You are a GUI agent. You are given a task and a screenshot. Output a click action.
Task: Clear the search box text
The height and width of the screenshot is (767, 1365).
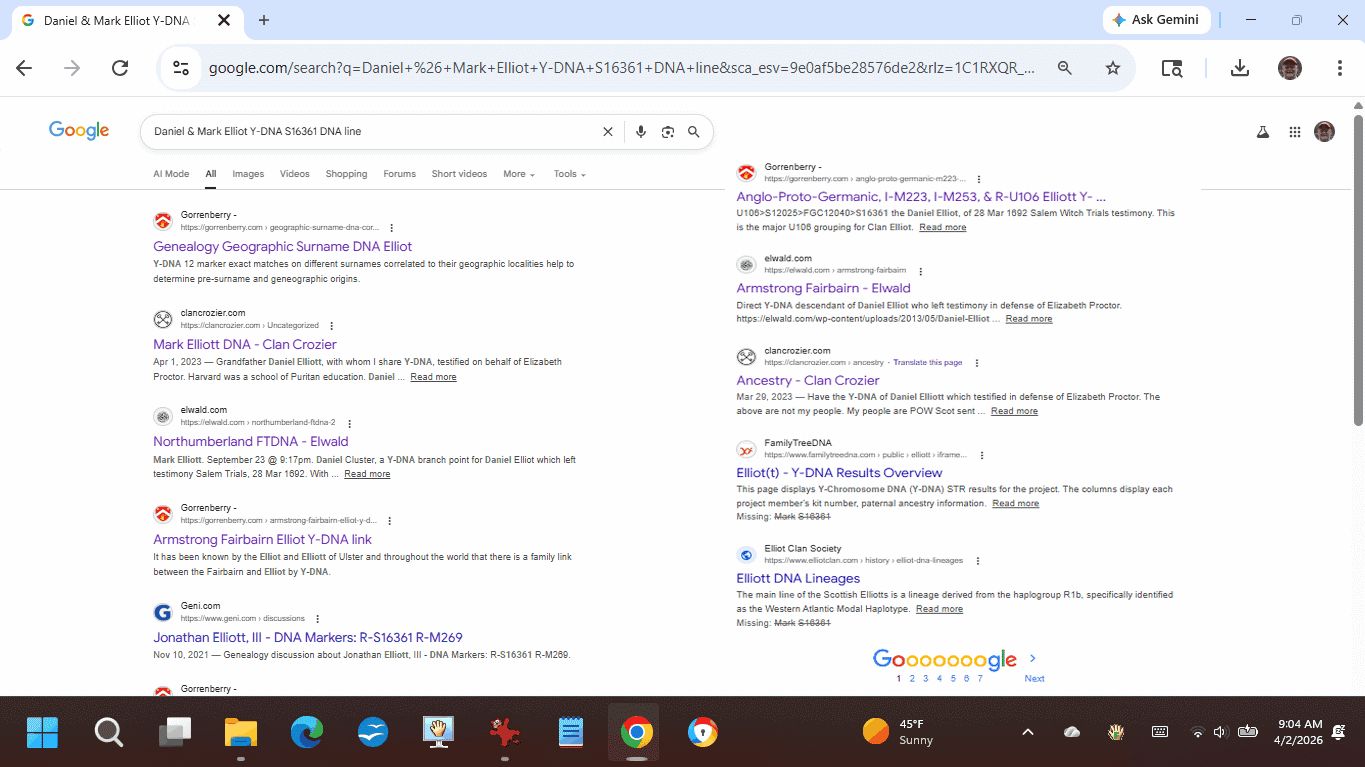(x=607, y=132)
